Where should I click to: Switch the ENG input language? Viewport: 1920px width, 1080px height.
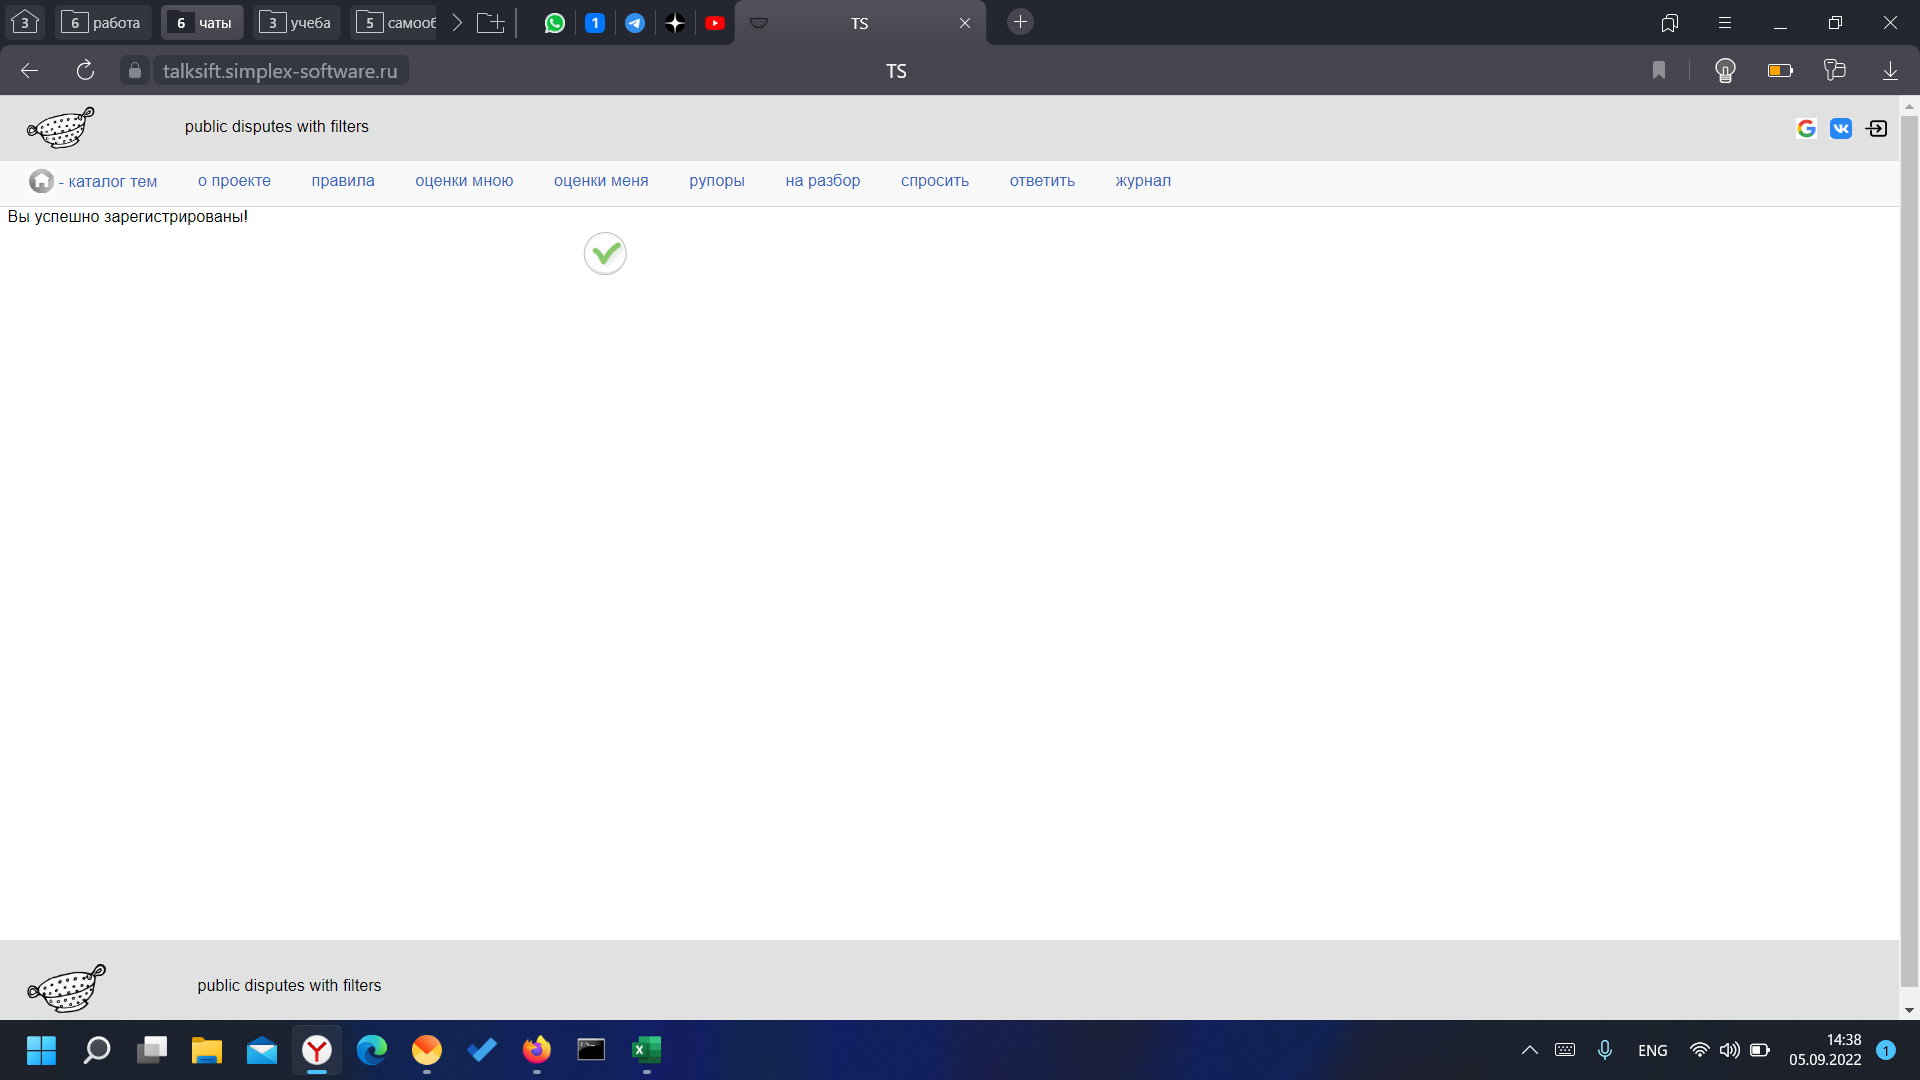(x=1653, y=1050)
